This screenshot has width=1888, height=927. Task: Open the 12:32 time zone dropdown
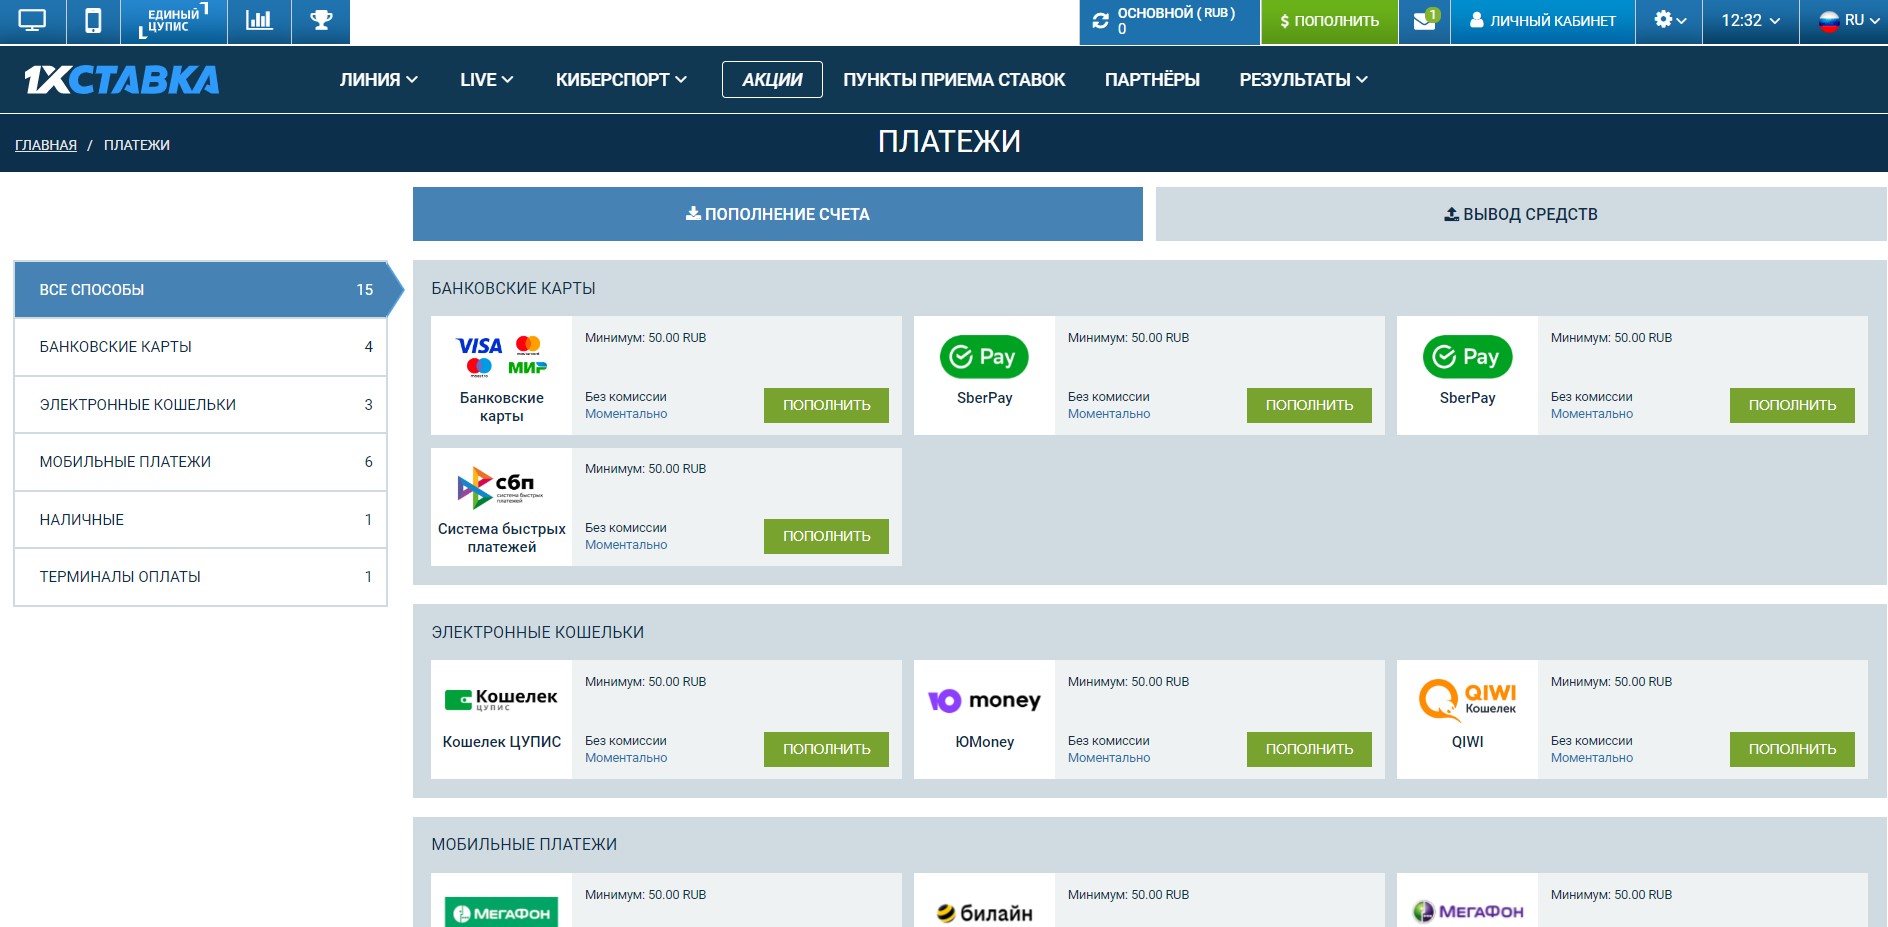[x=1750, y=20]
